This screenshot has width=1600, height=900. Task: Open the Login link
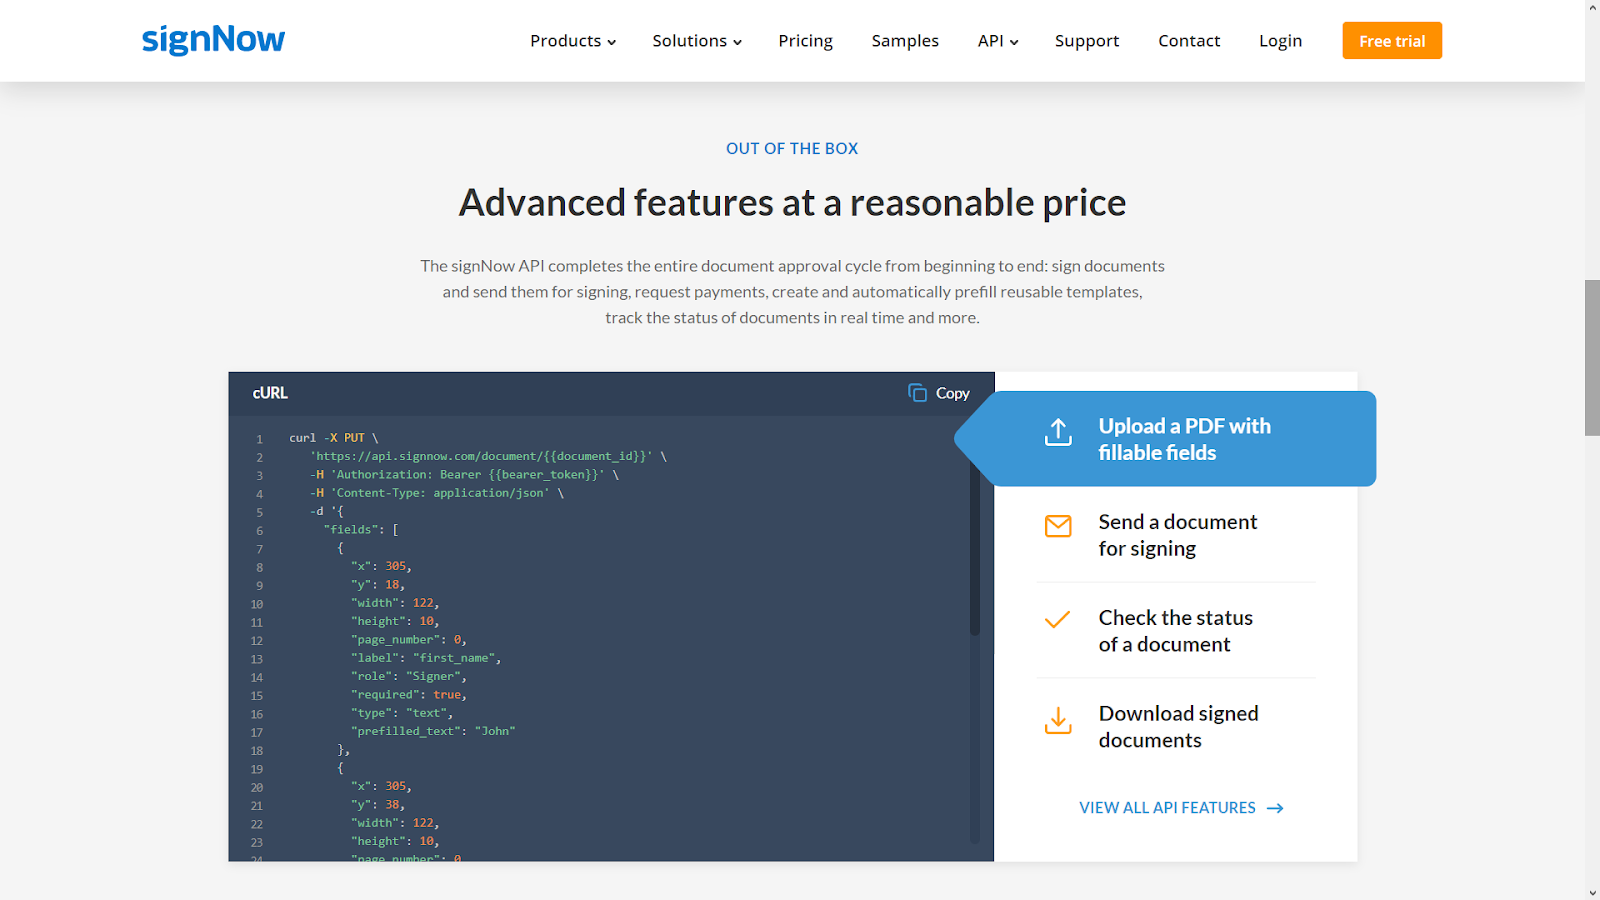[x=1280, y=41]
